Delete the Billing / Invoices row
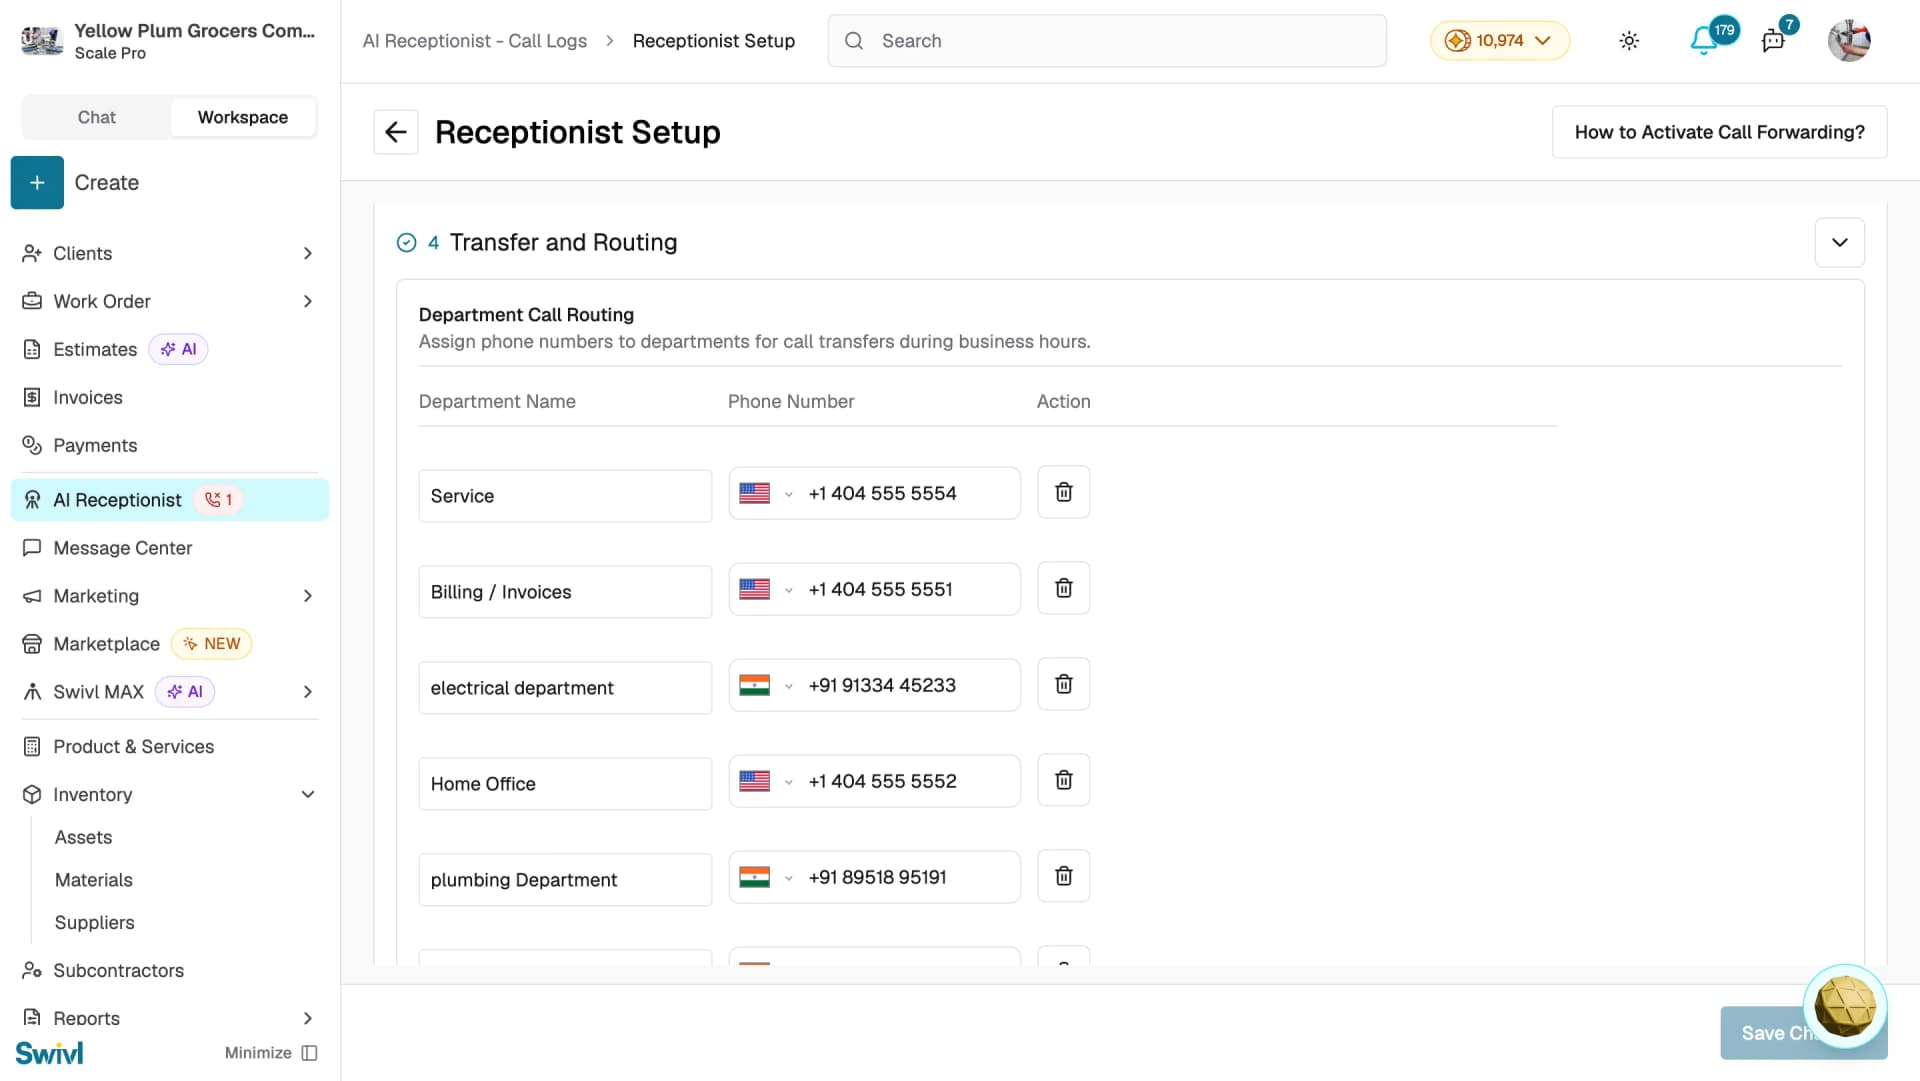 coord(1063,588)
